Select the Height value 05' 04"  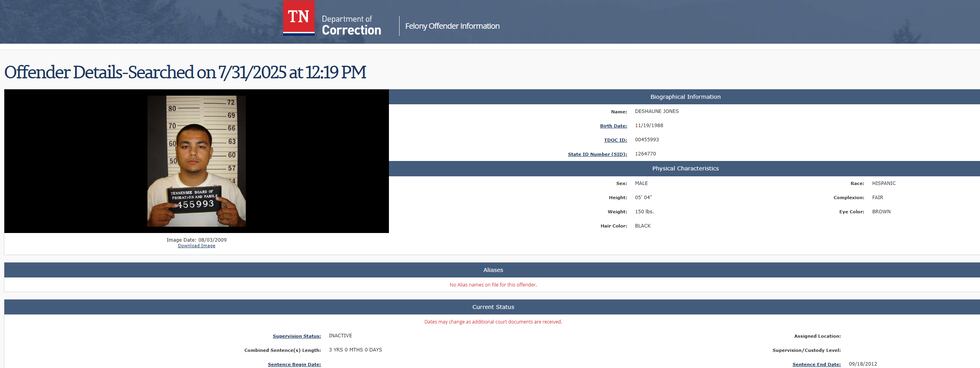pos(643,197)
